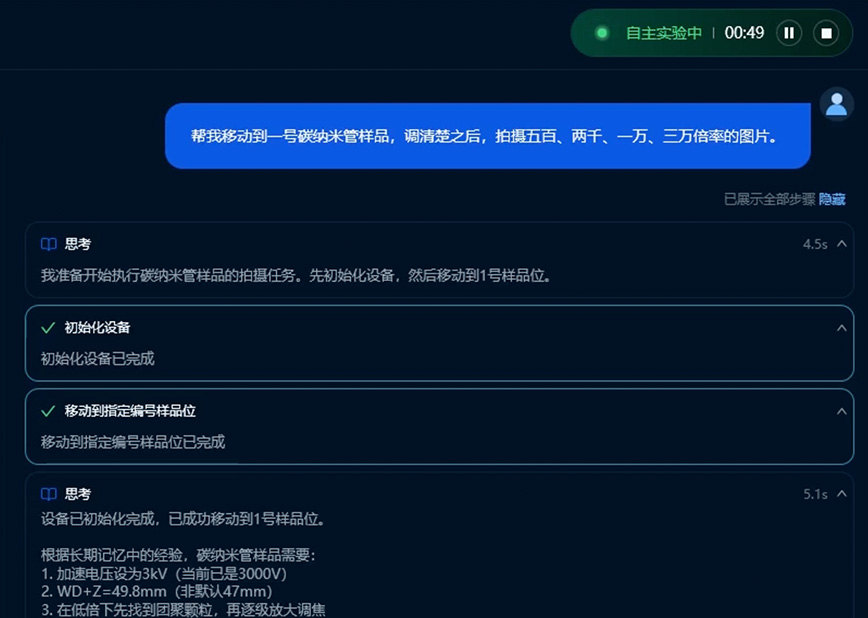Screen dimensions: 868x618
Task: Click the 5.1s duration label
Action: pos(815,494)
